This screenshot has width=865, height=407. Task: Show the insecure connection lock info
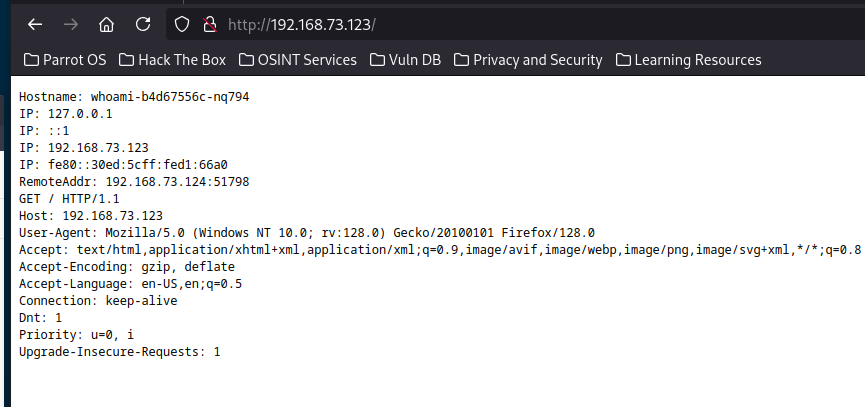(209, 23)
